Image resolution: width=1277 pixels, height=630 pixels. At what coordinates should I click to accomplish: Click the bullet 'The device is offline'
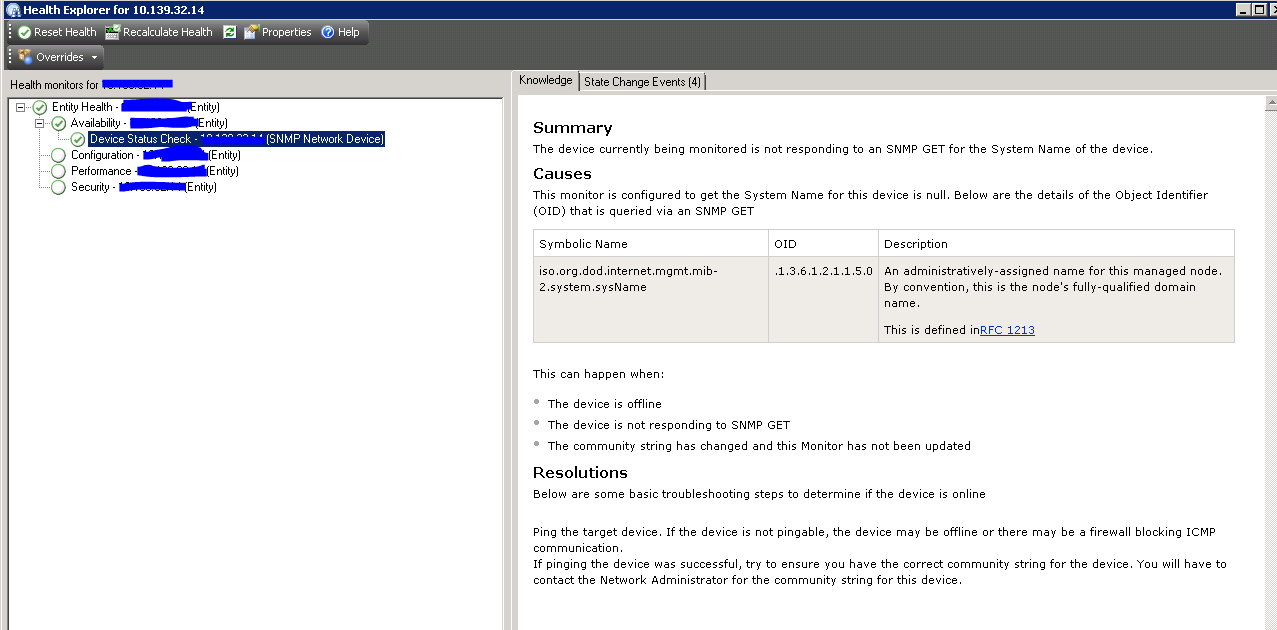[x=604, y=404]
